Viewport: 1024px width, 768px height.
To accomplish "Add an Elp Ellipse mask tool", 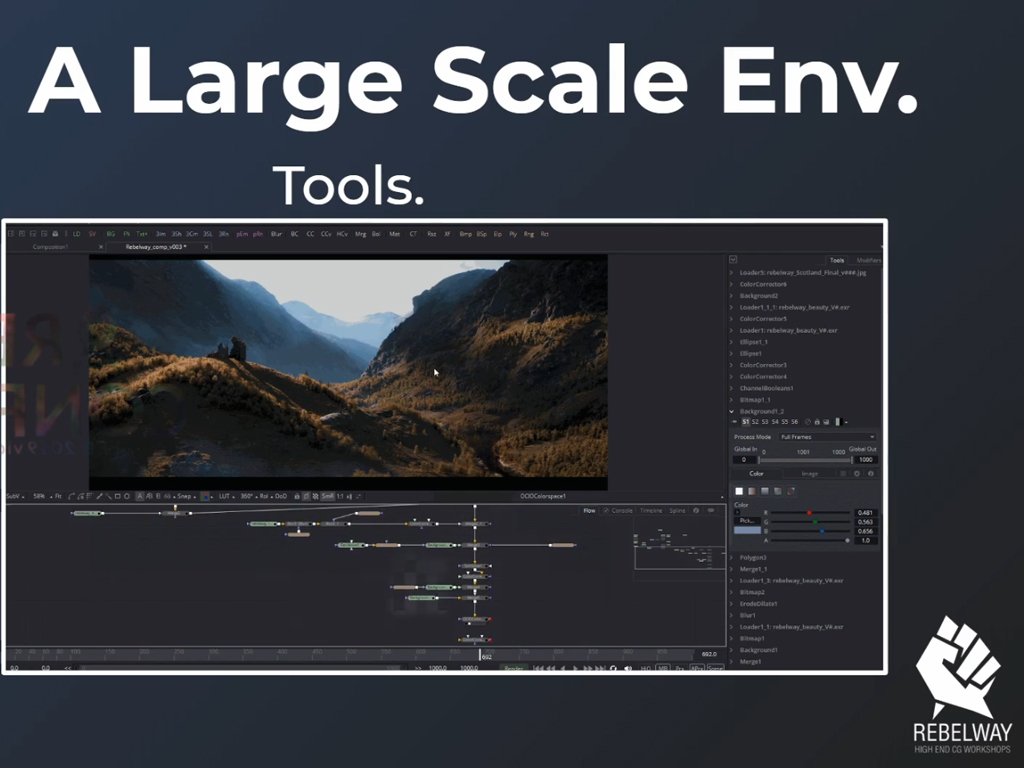I will pos(498,234).
